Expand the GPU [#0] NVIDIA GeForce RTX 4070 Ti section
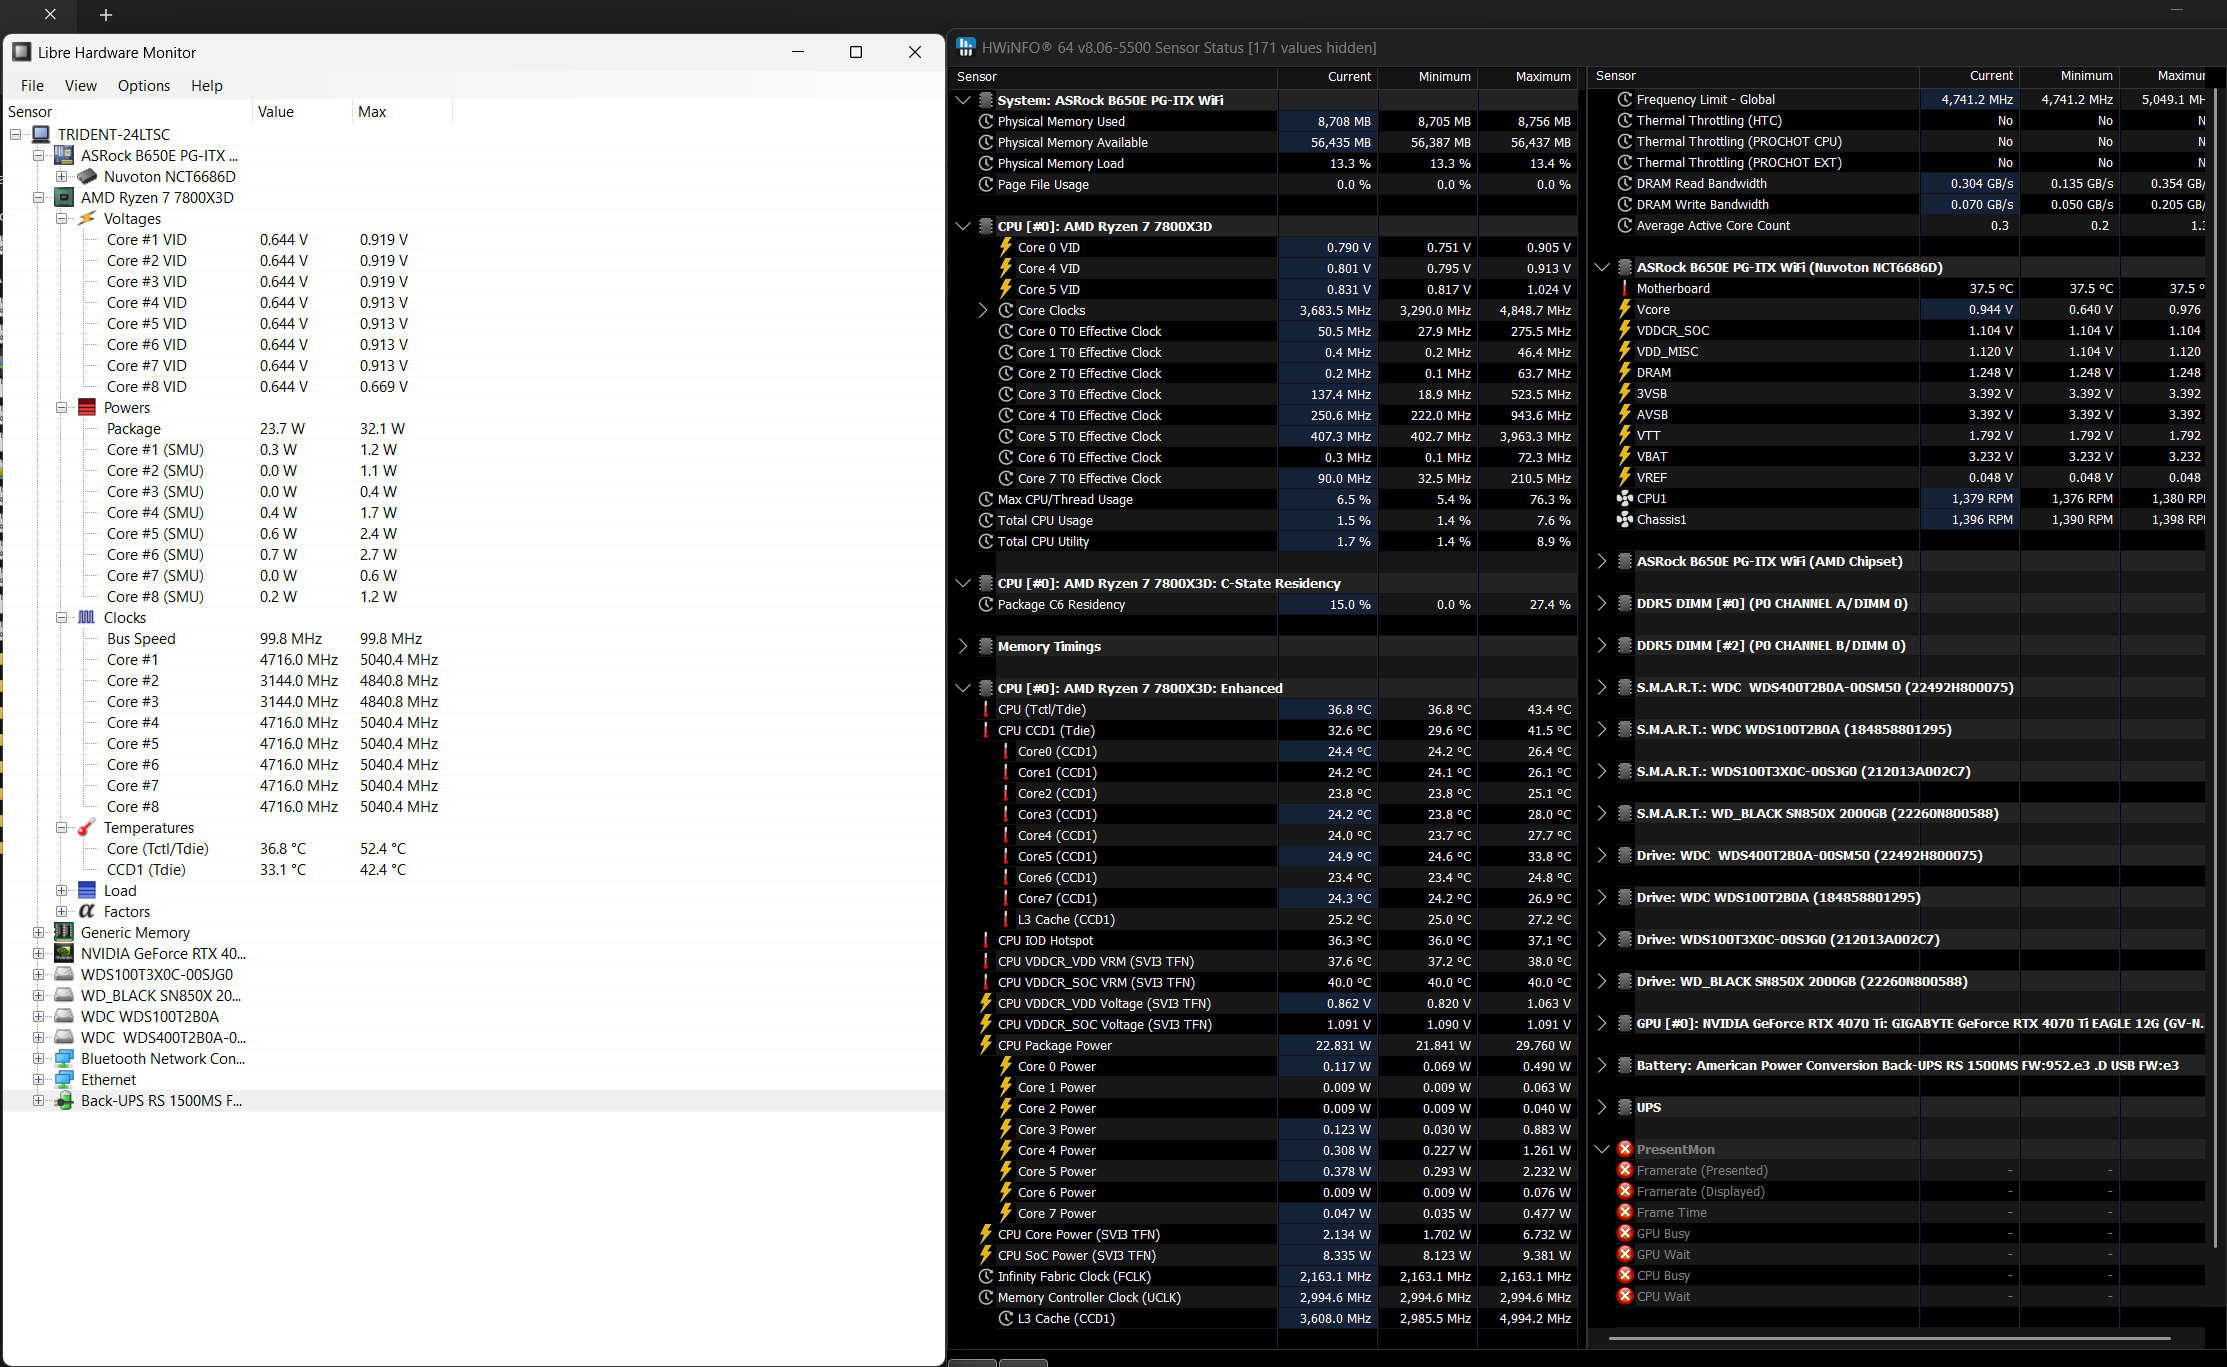 coord(1602,1023)
